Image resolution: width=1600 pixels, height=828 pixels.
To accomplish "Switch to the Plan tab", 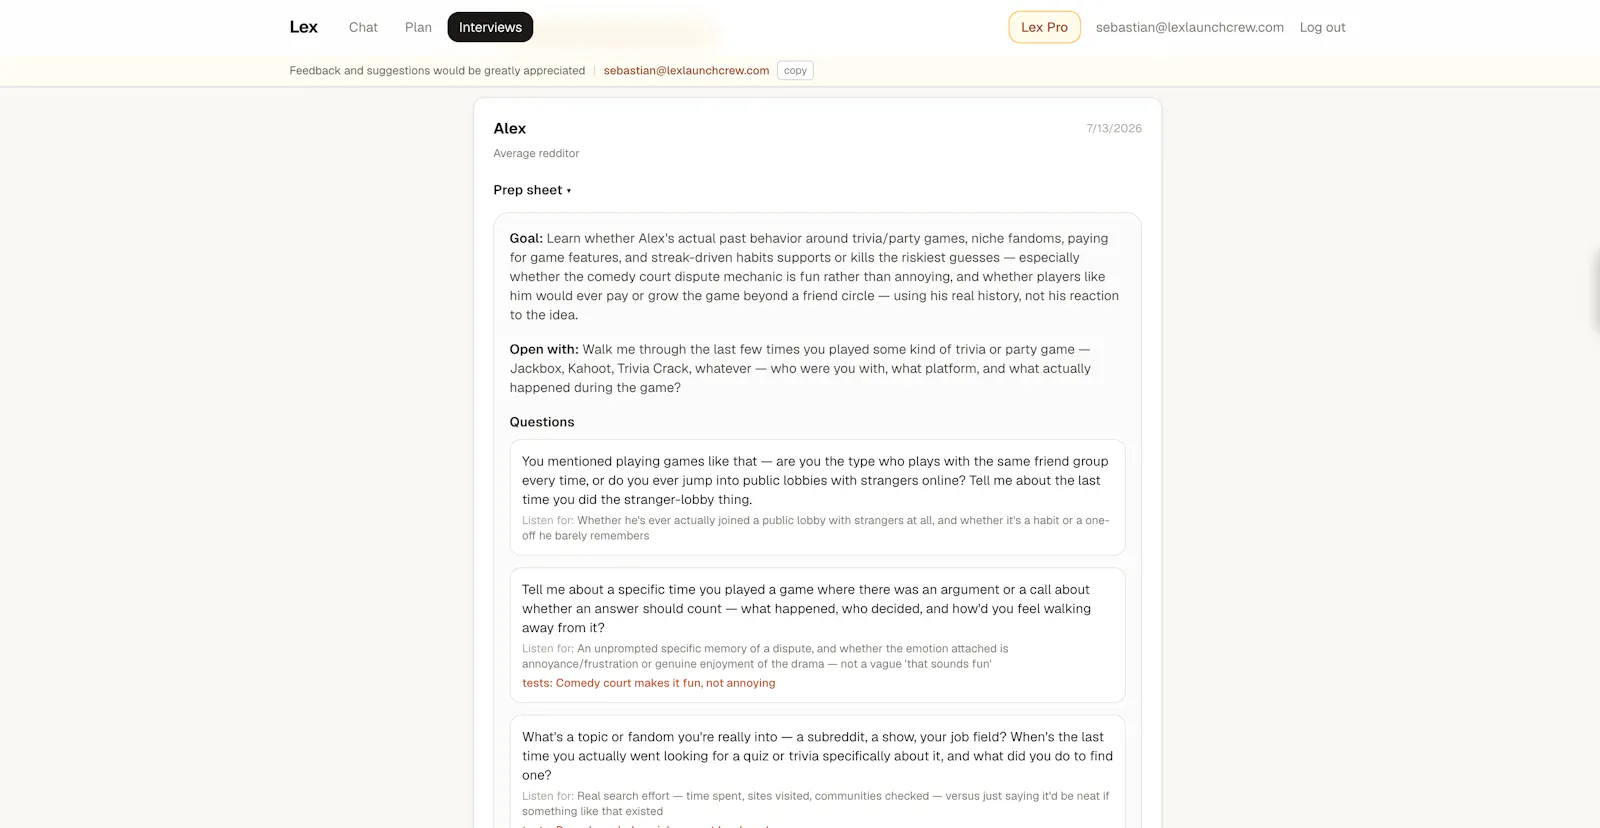I will (418, 27).
